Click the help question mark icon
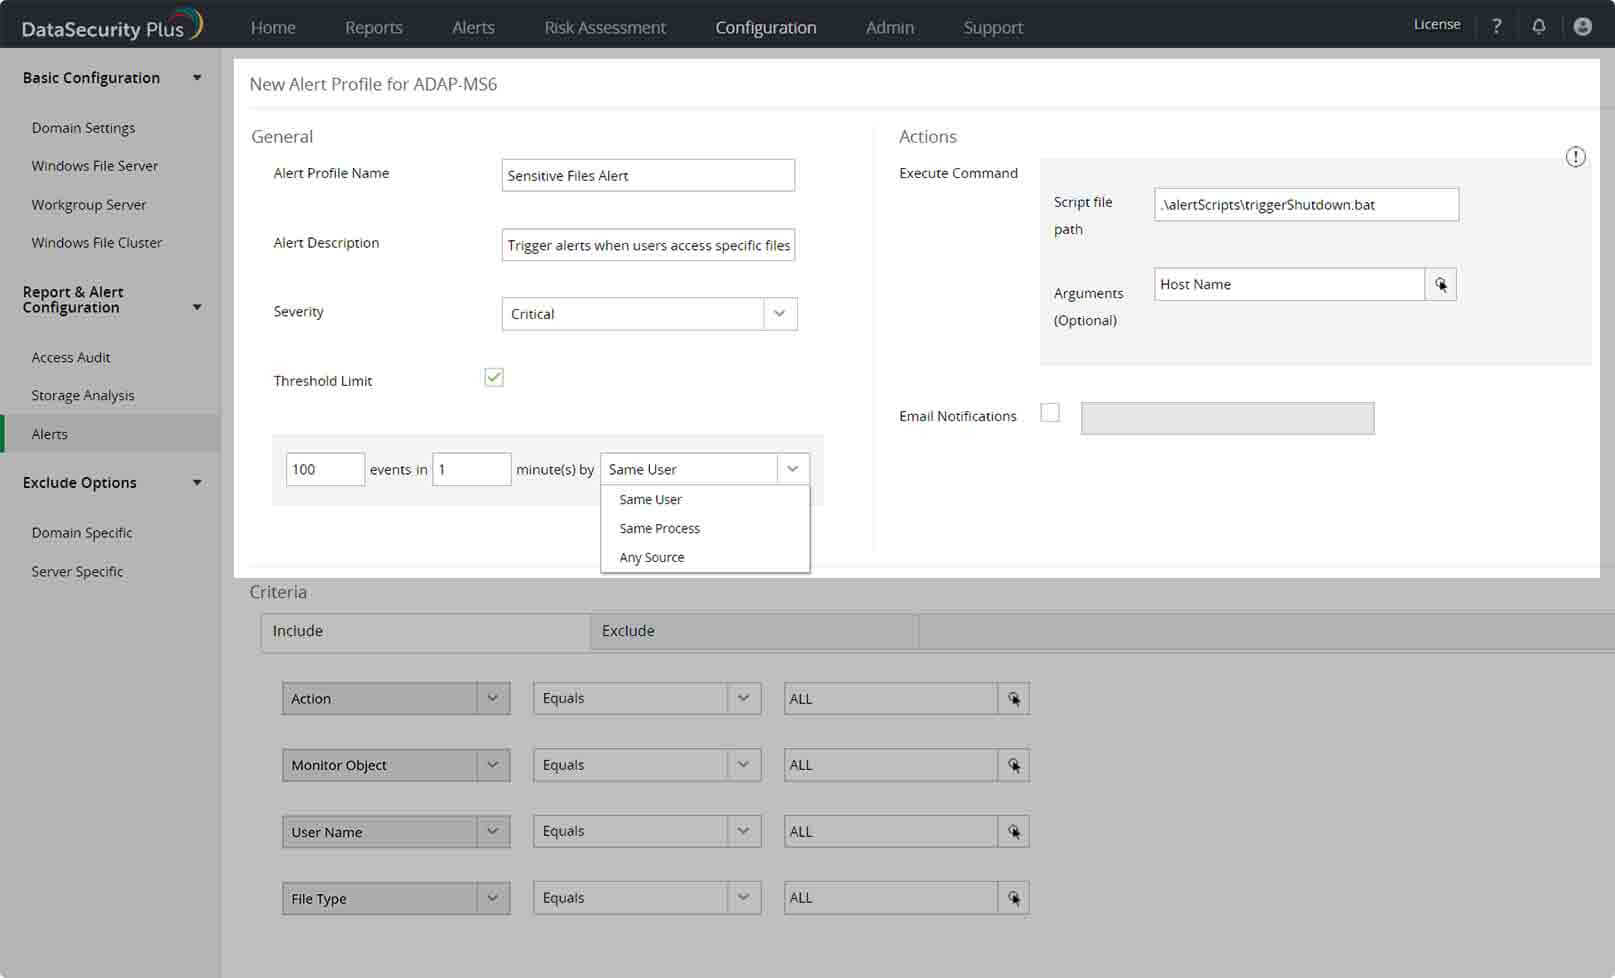The image size is (1615, 978). coord(1496,27)
